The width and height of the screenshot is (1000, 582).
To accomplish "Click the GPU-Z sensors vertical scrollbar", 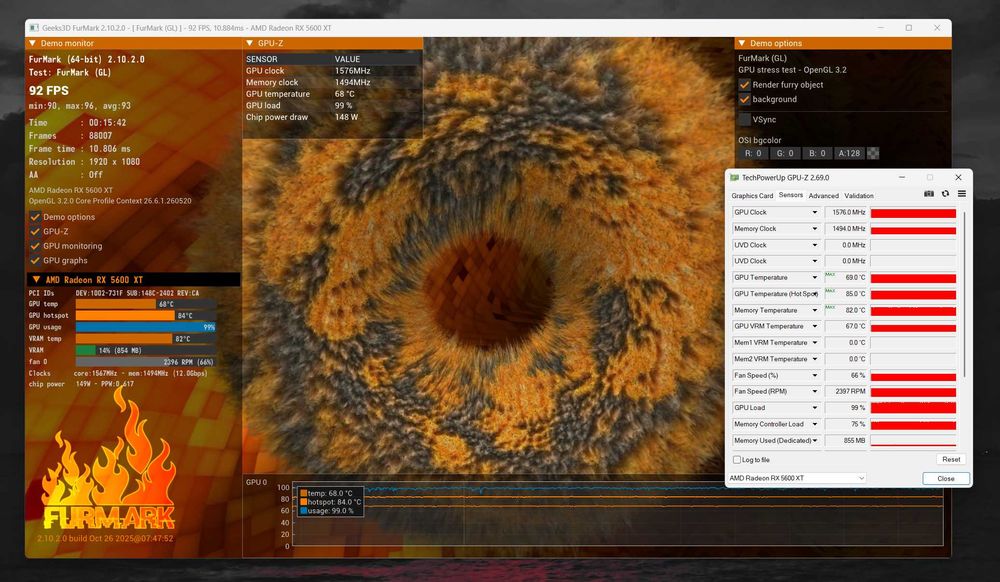I will [965, 293].
